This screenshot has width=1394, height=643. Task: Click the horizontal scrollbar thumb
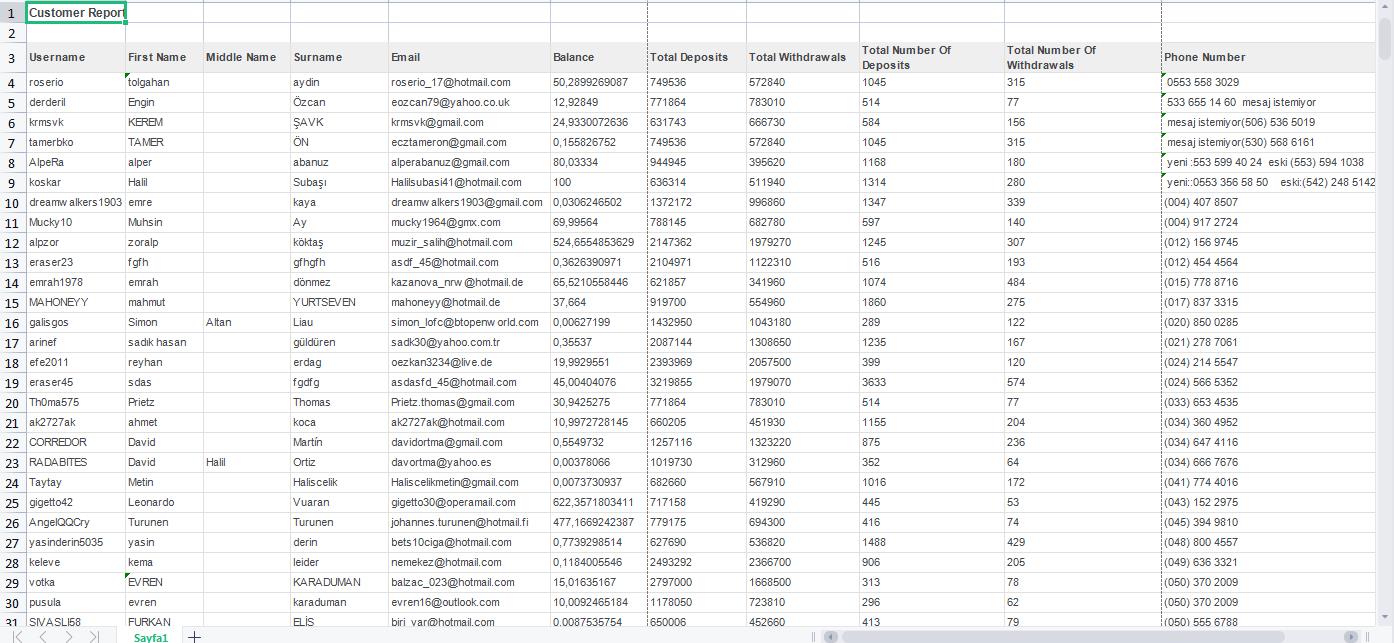point(1062,636)
